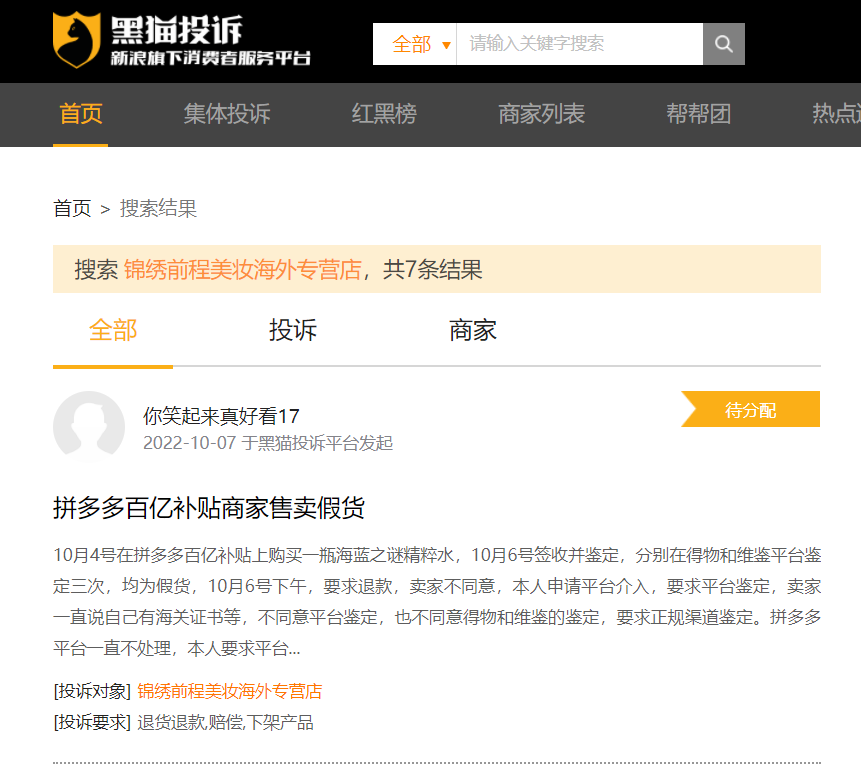Click 首页 breadcrumb link
This screenshot has width=861, height=772.
72,209
